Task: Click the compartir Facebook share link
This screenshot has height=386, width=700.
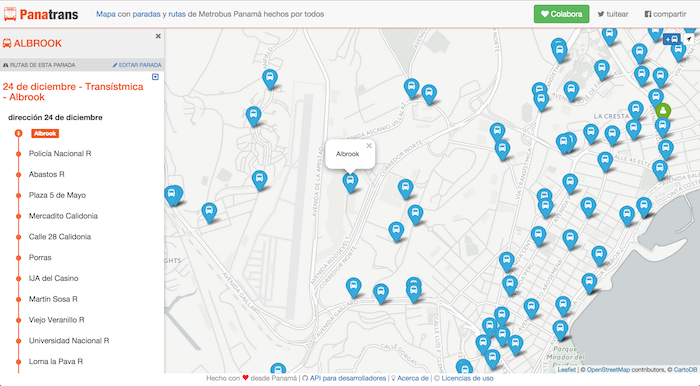Action: click(665, 14)
